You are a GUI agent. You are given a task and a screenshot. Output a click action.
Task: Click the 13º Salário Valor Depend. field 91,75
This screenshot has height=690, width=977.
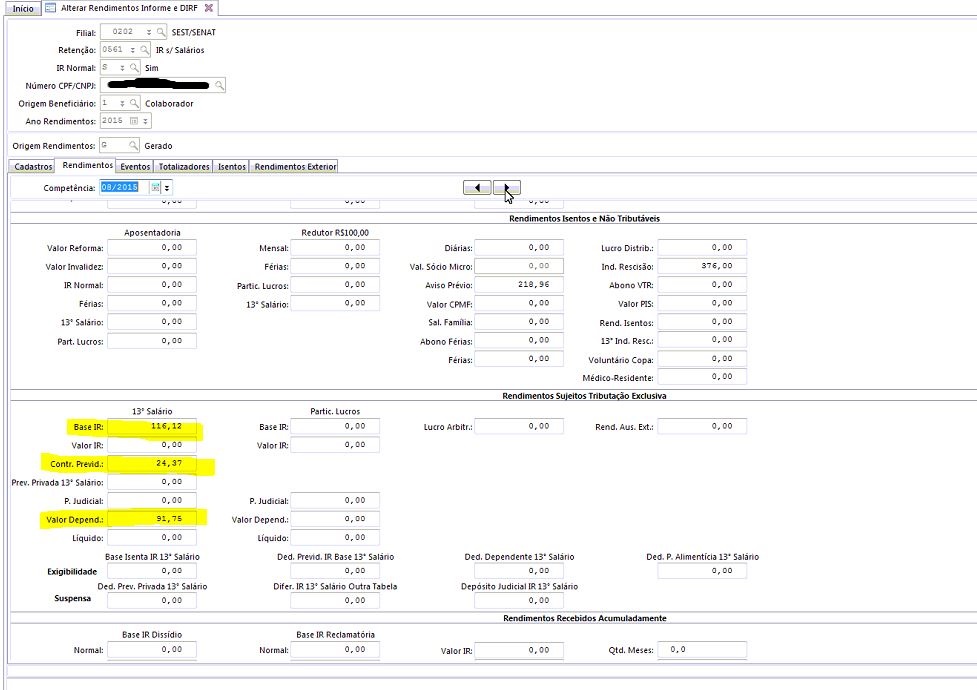pos(152,519)
